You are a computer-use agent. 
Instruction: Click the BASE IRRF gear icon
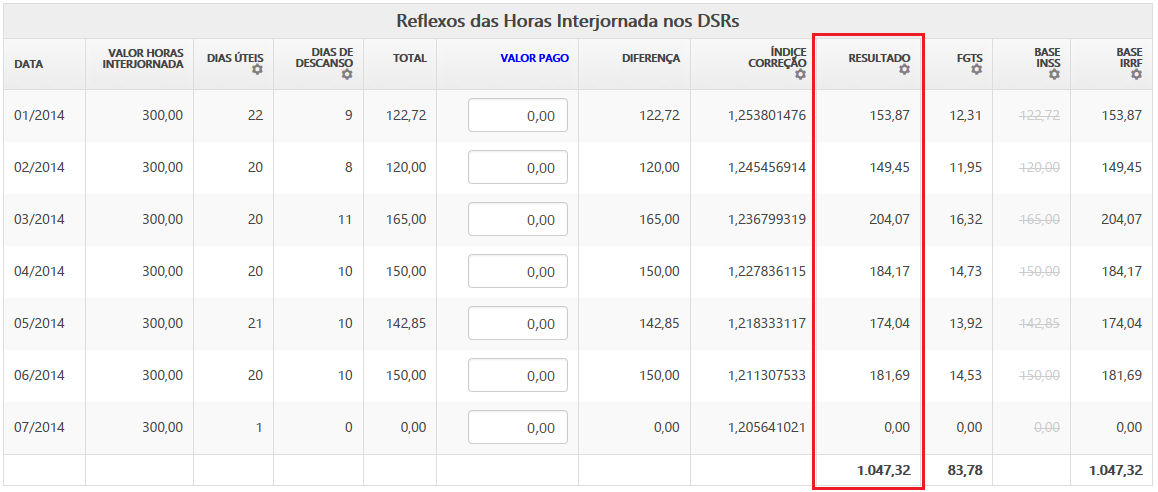pos(1136,75)
